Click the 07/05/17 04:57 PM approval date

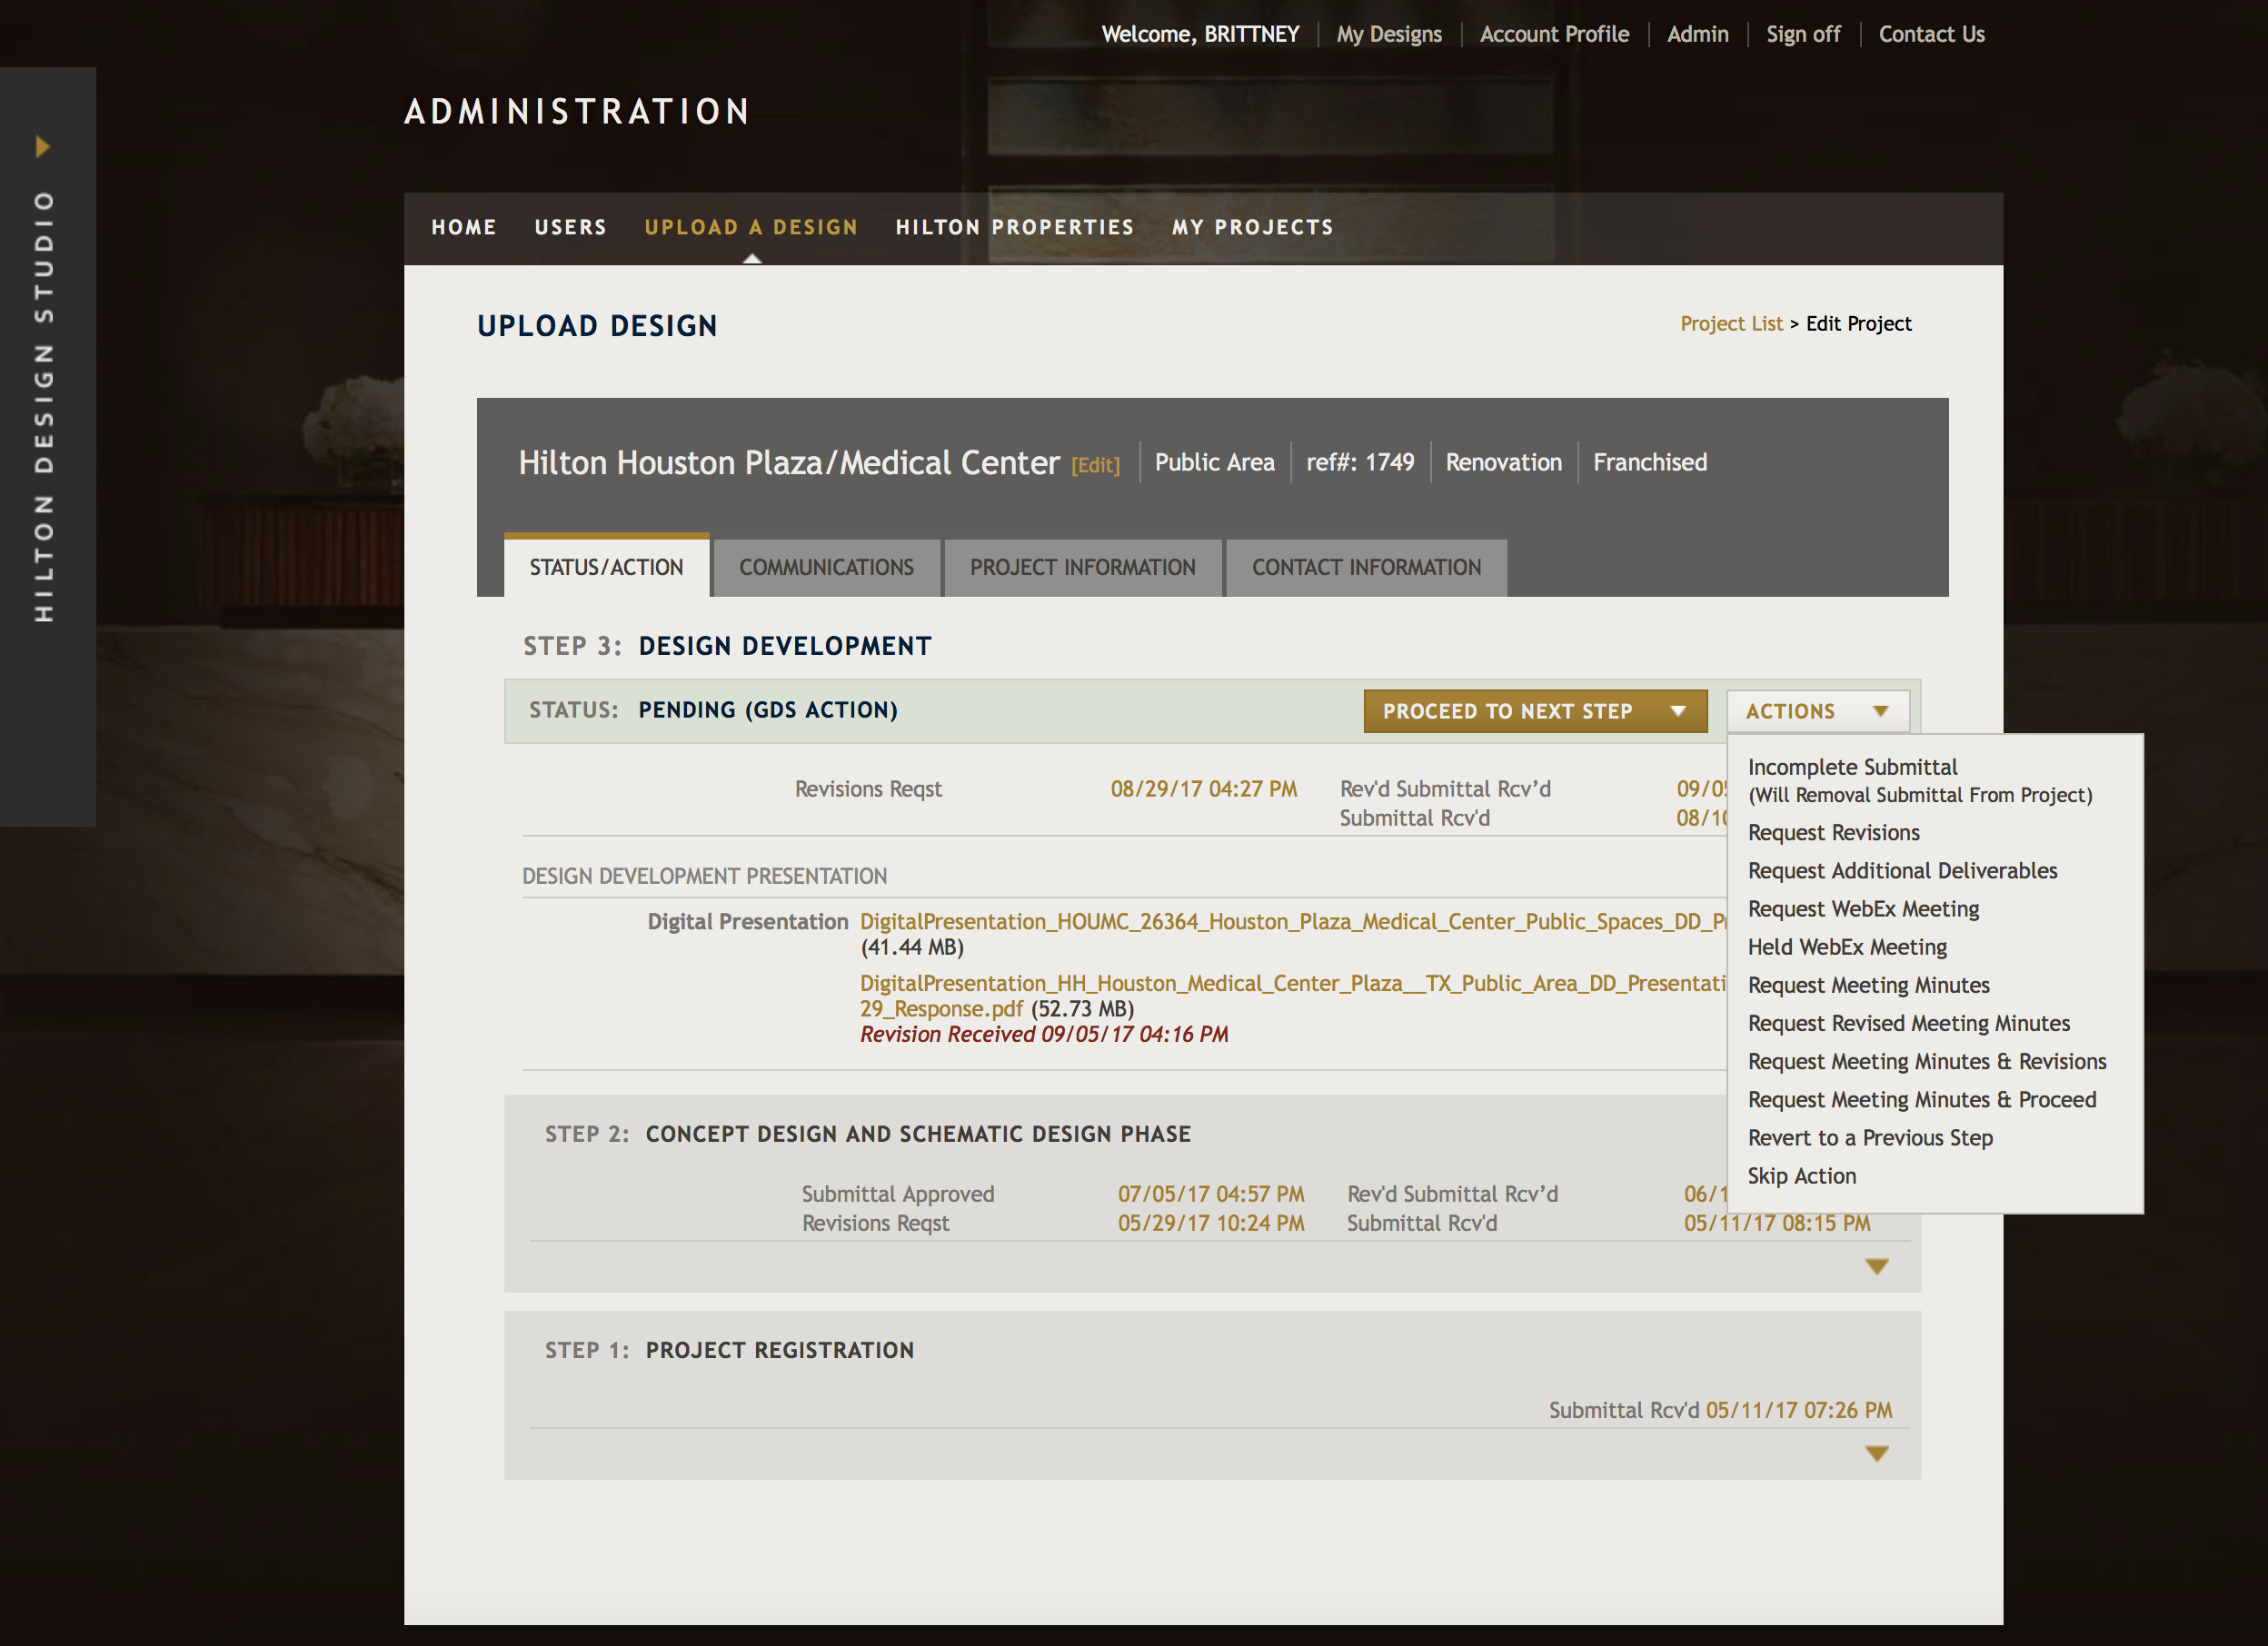coord(1211,1194)
